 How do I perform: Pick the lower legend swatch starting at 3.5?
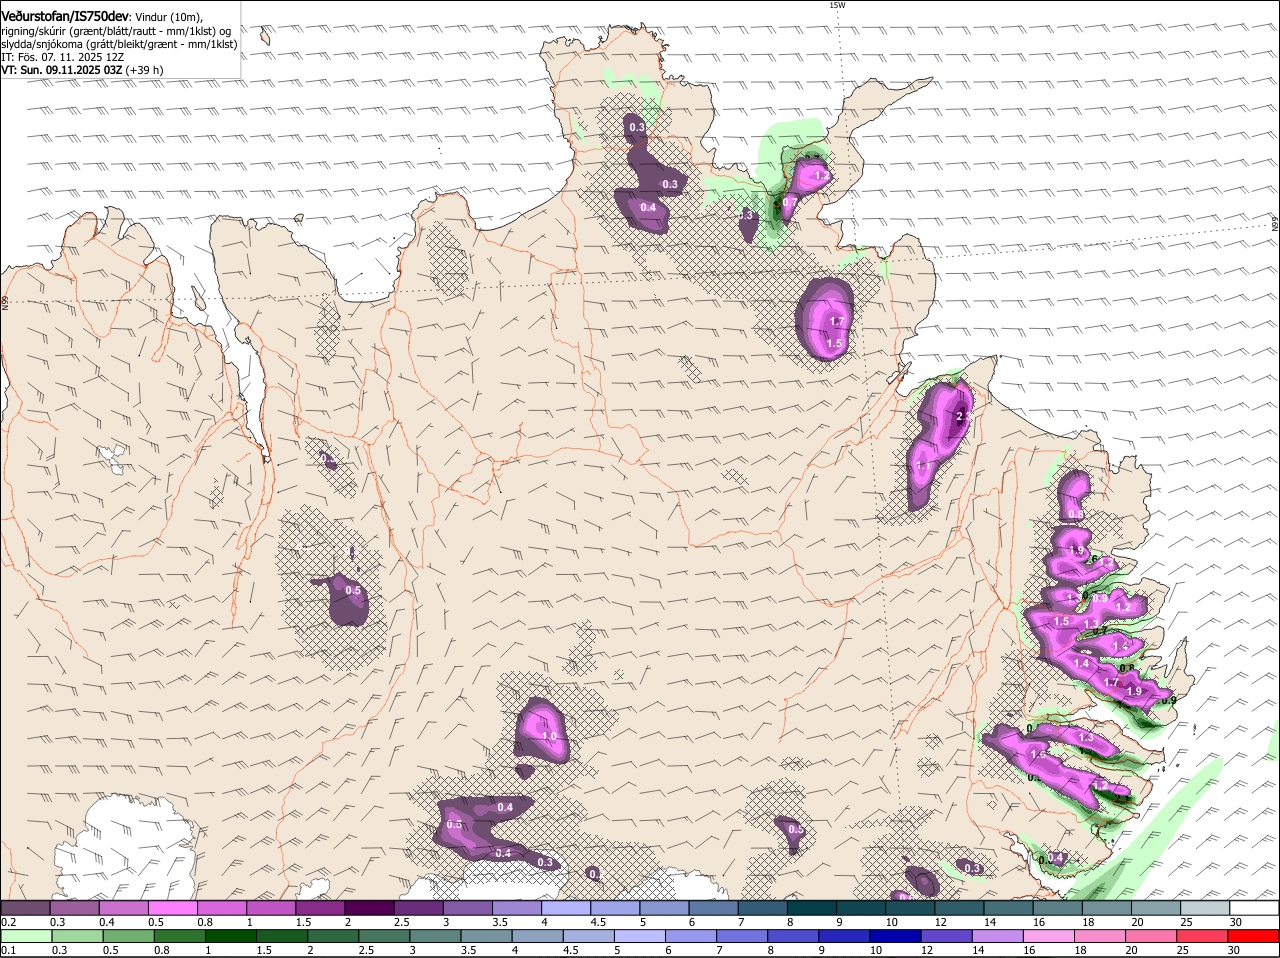[x=487, y=935]
